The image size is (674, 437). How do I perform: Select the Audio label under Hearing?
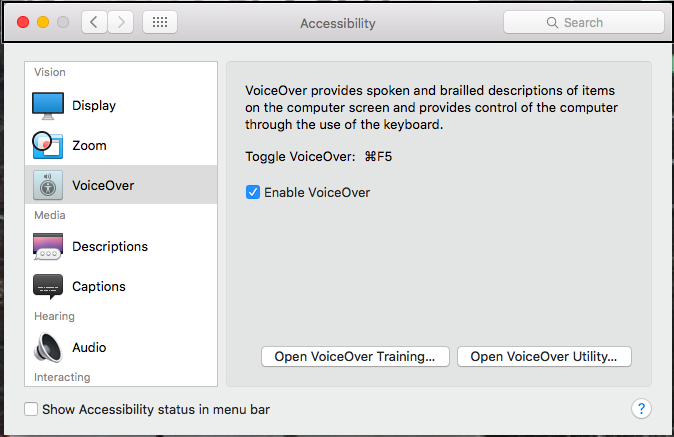(x=89, y=347)
